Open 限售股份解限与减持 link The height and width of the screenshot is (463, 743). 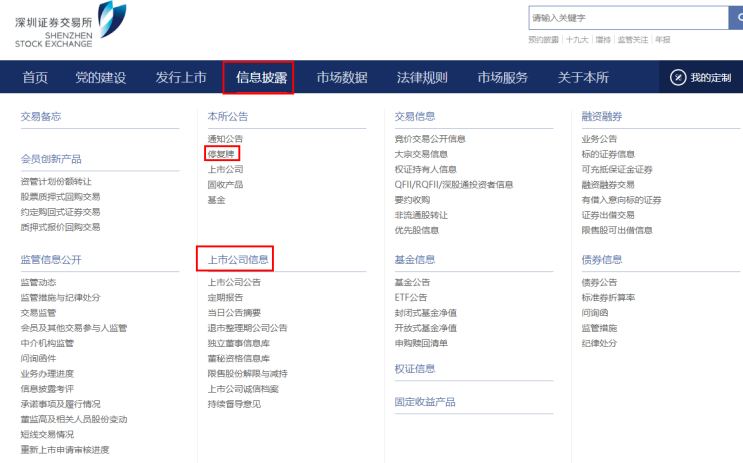click(x=247, y=373)
